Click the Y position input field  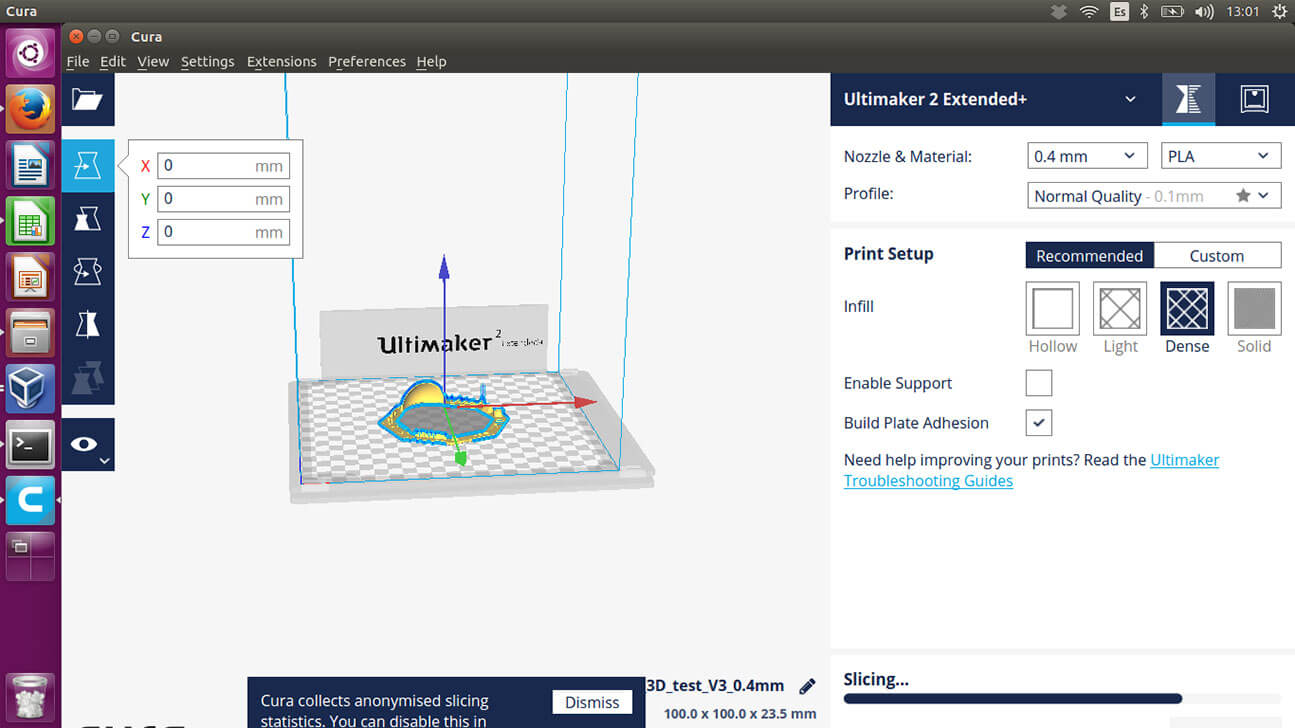point(224,199)
